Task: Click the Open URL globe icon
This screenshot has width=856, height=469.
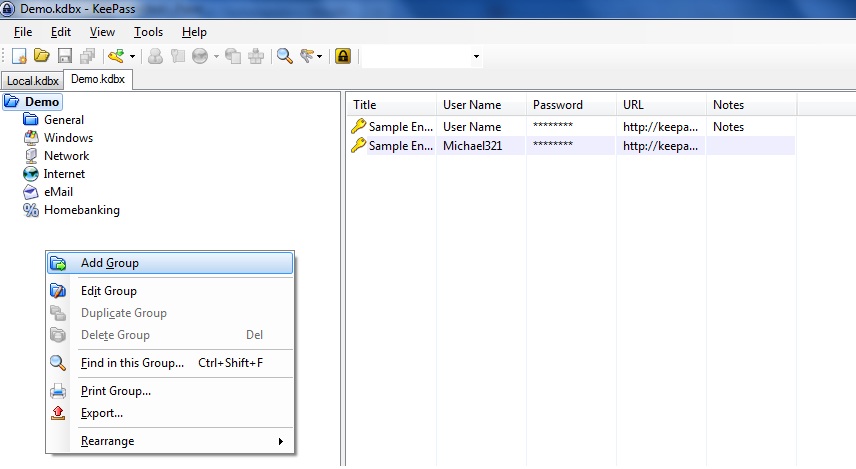Action: tap(200, 56)
